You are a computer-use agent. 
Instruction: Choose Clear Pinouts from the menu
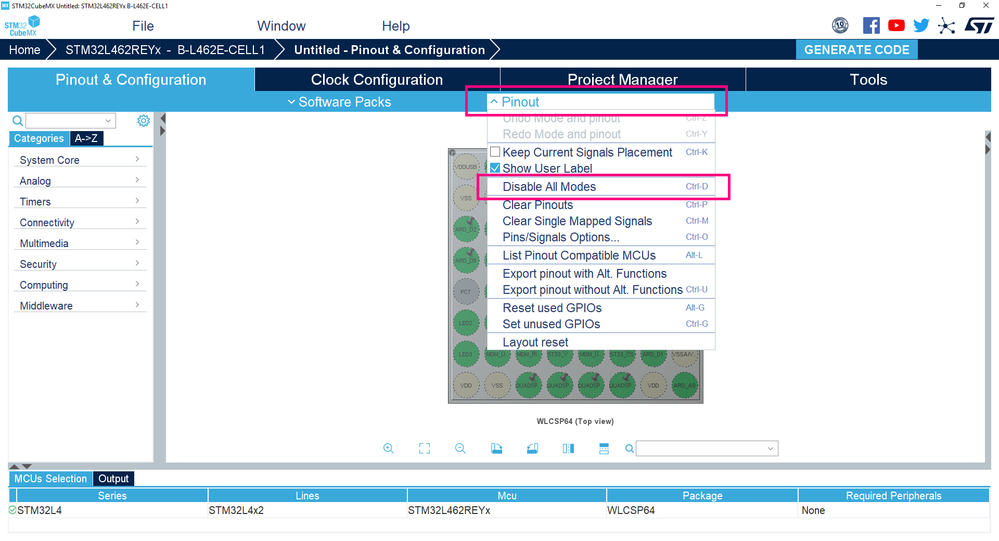(x=600, y=205)
